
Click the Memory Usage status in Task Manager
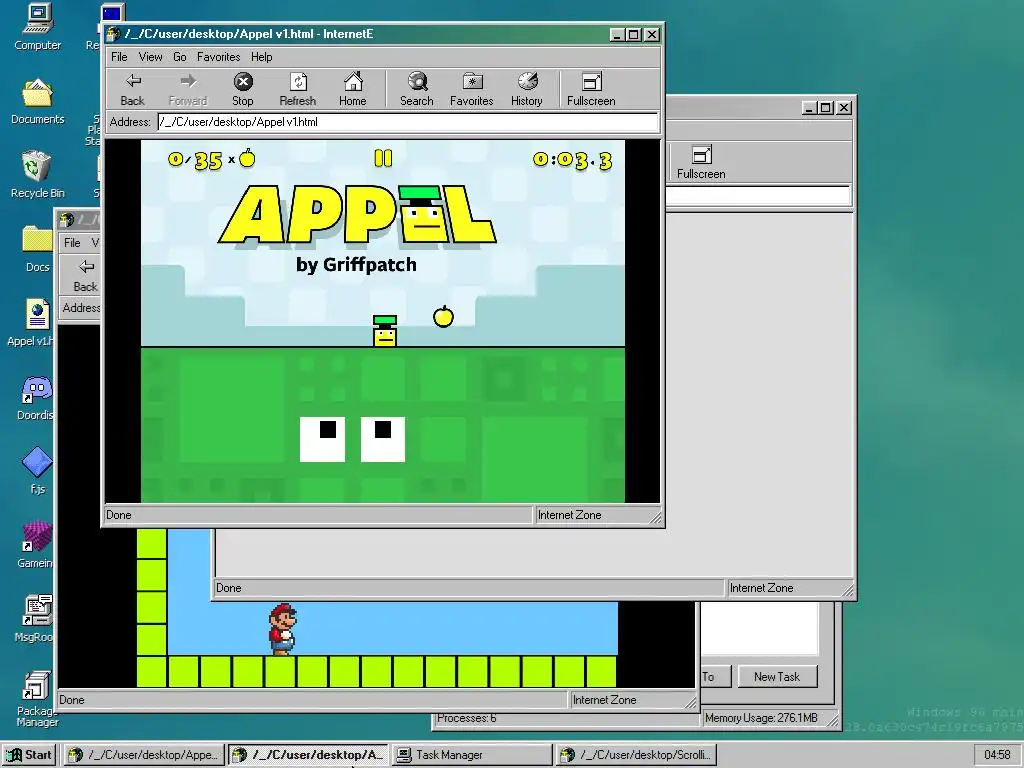tap(761, 718)
